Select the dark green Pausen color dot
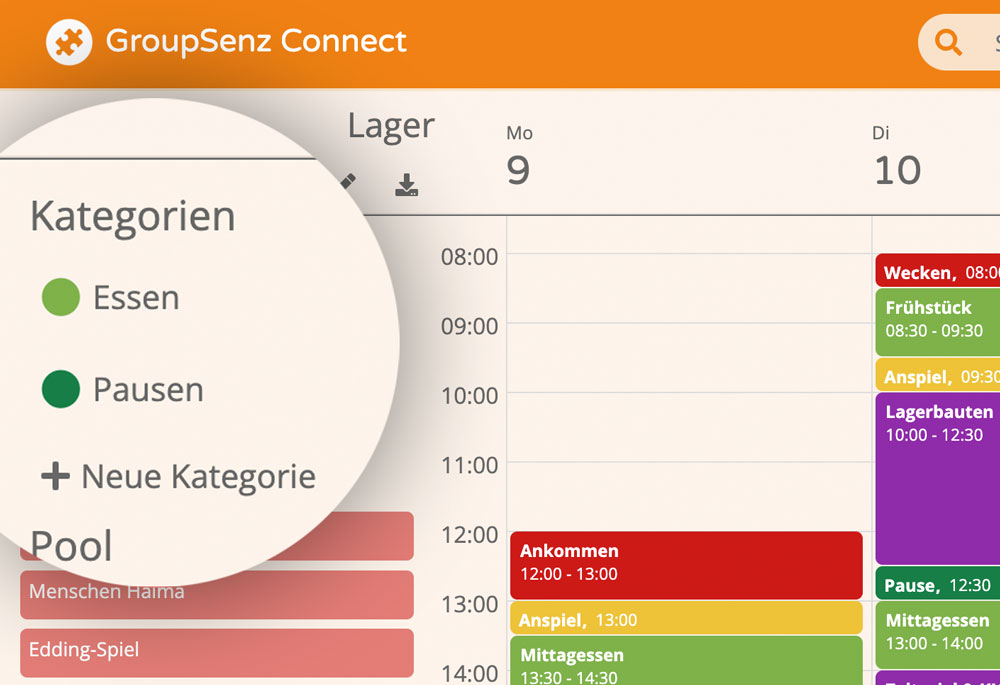This screenshot has height=685, width=1000. coord(61,389)
